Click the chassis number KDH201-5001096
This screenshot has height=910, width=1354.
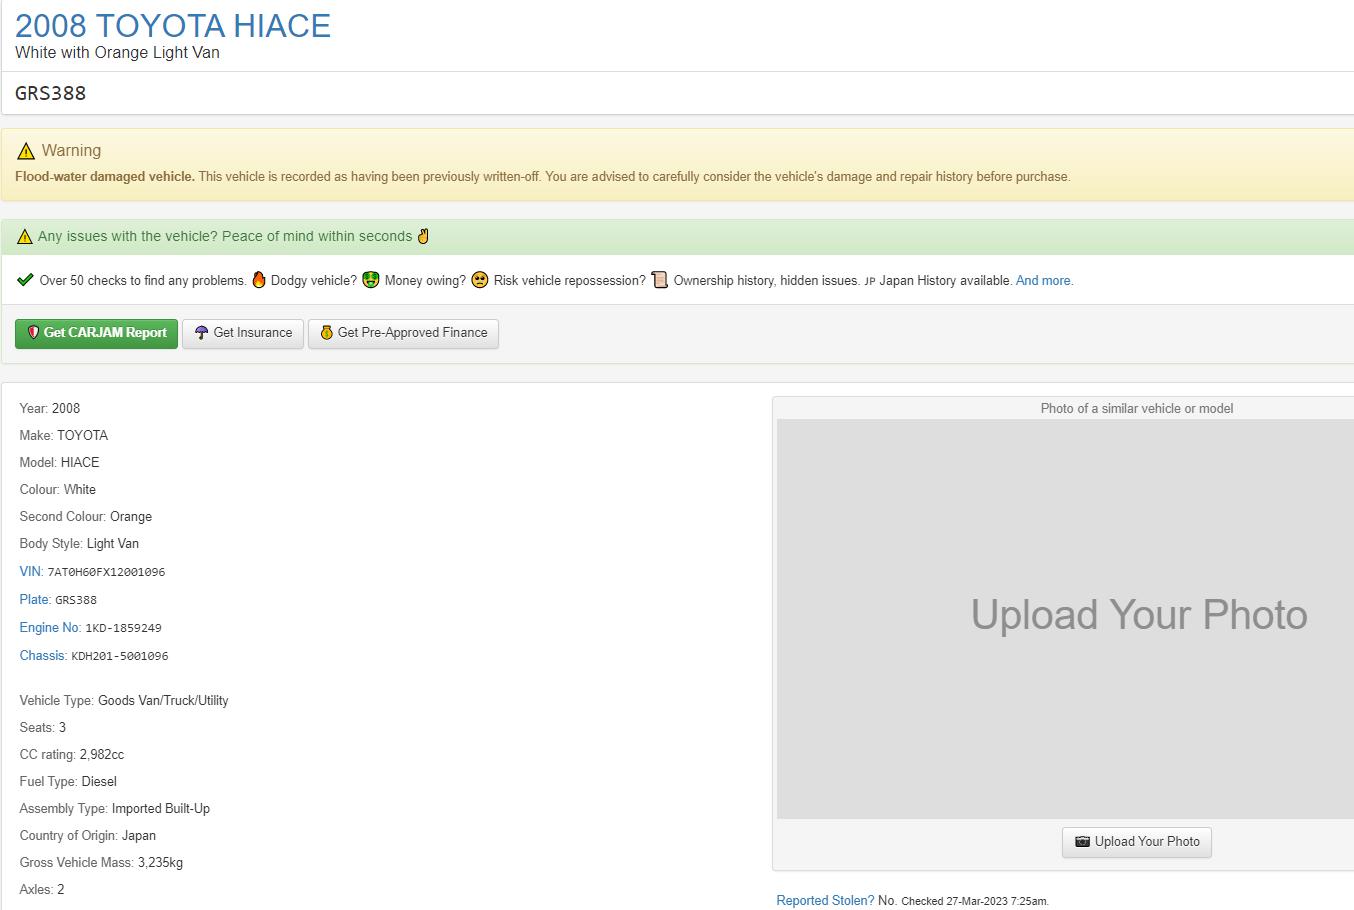(120, 656)
